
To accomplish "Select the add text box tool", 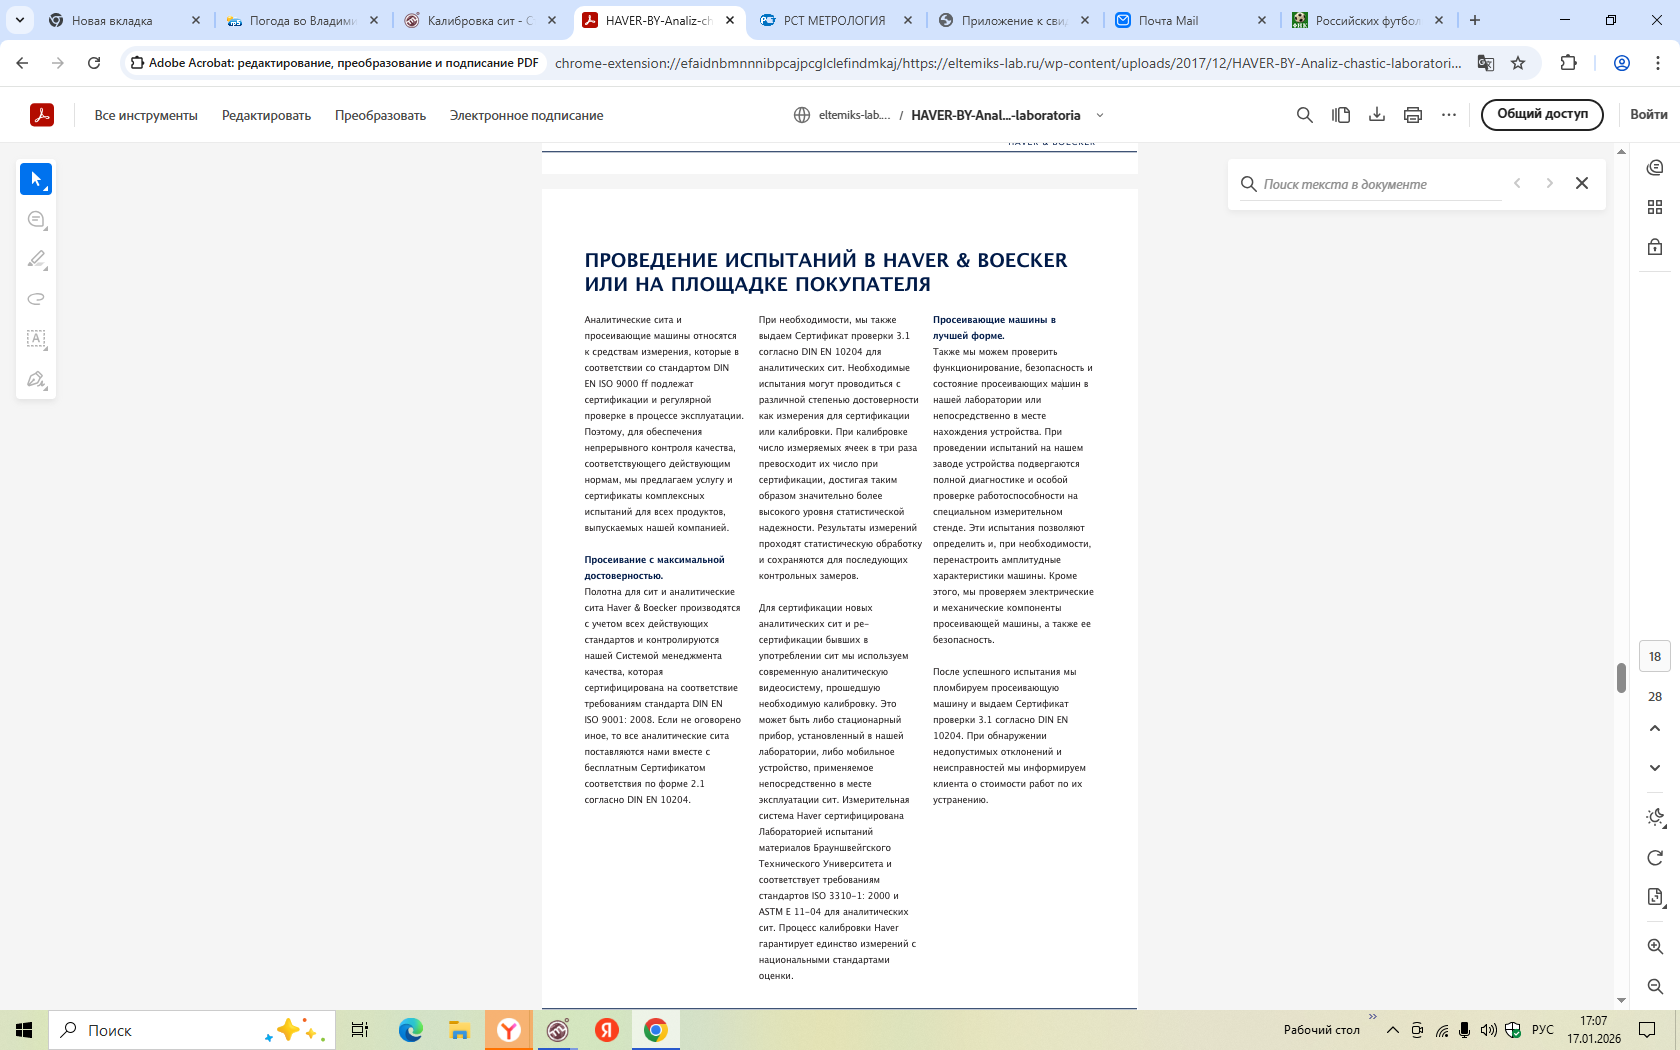I will 36,339.
